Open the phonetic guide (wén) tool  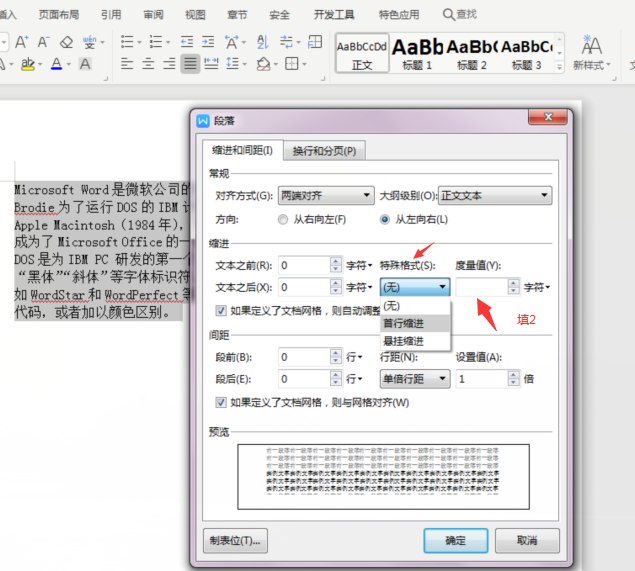pos(89,42)
